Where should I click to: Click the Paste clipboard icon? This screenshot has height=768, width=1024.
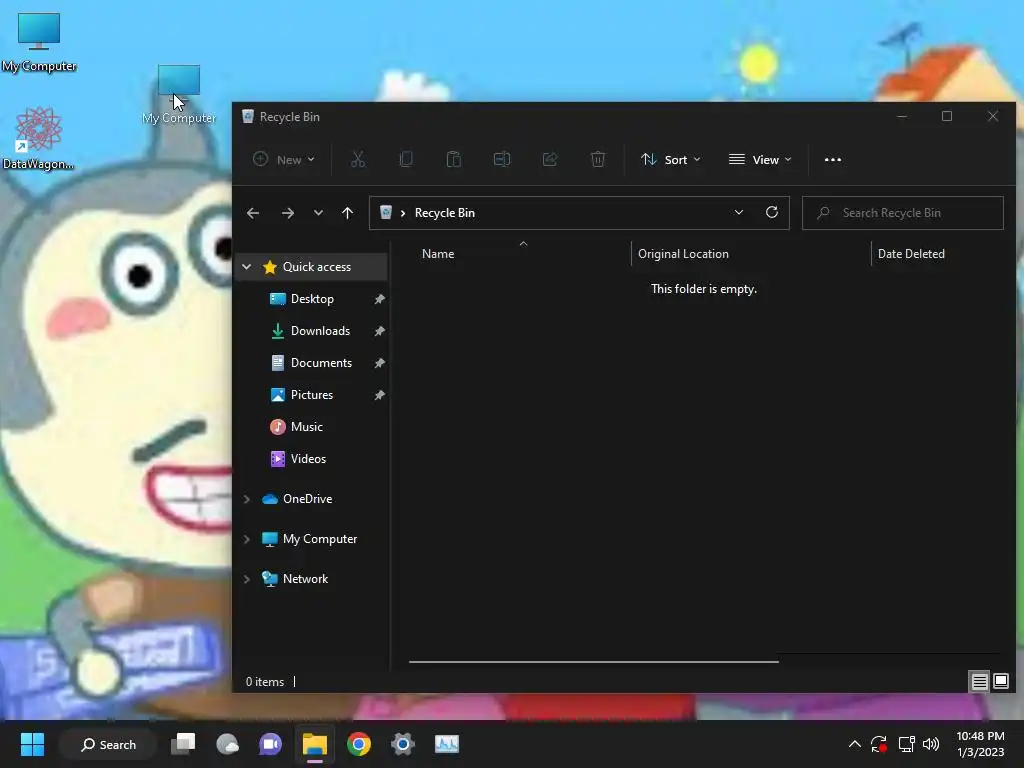pos(454,159)
